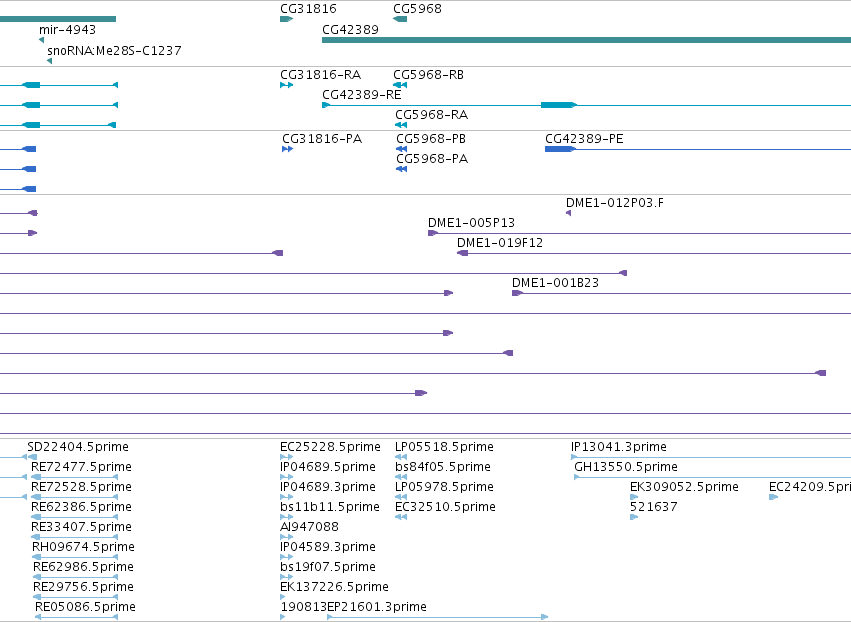Click the LP05518.5prime EST label
851x622 pixels.
[x=444, y=447]
